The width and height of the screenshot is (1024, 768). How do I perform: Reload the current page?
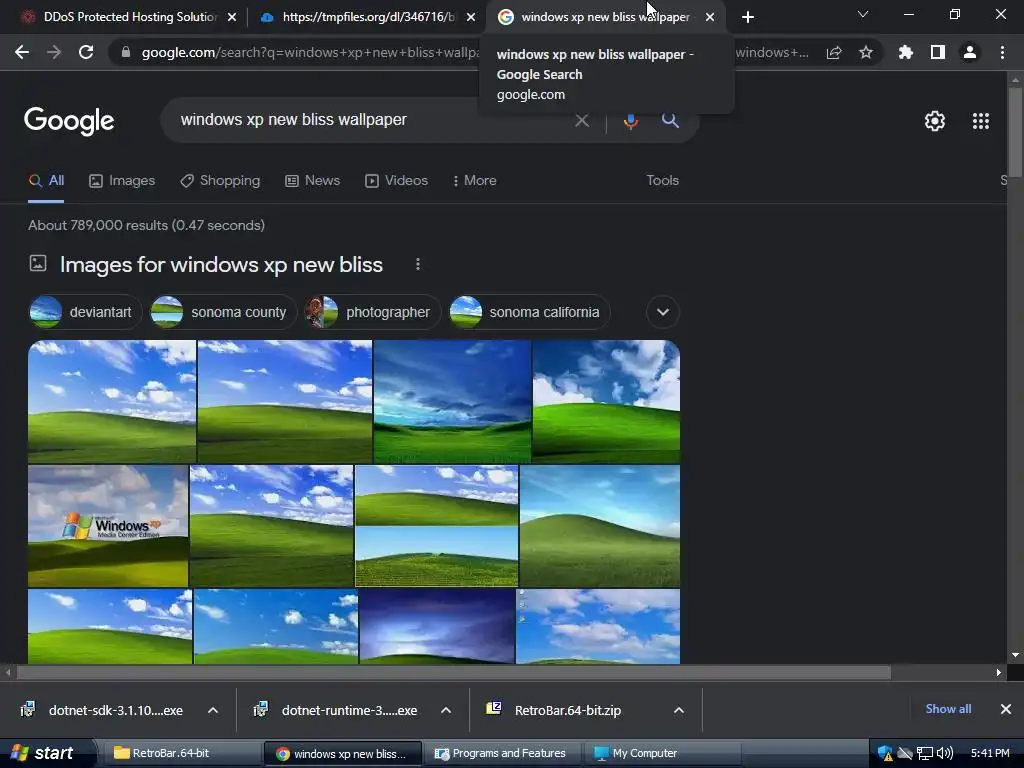[x=86, y=52]
